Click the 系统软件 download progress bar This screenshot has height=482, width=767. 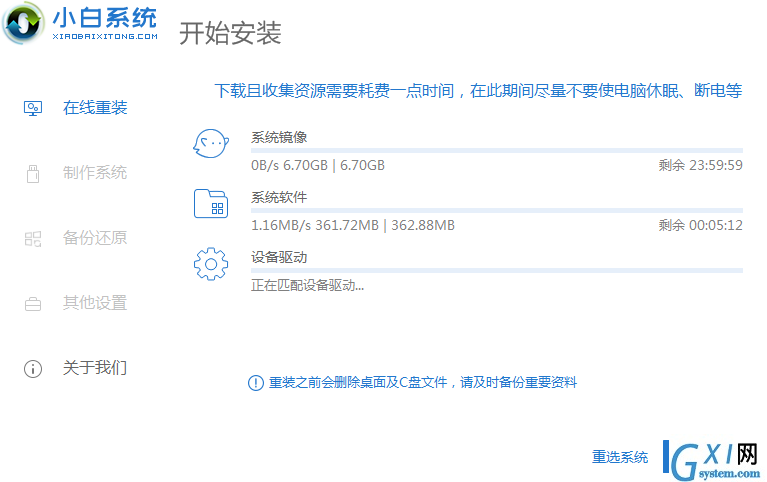pos(496,210)
